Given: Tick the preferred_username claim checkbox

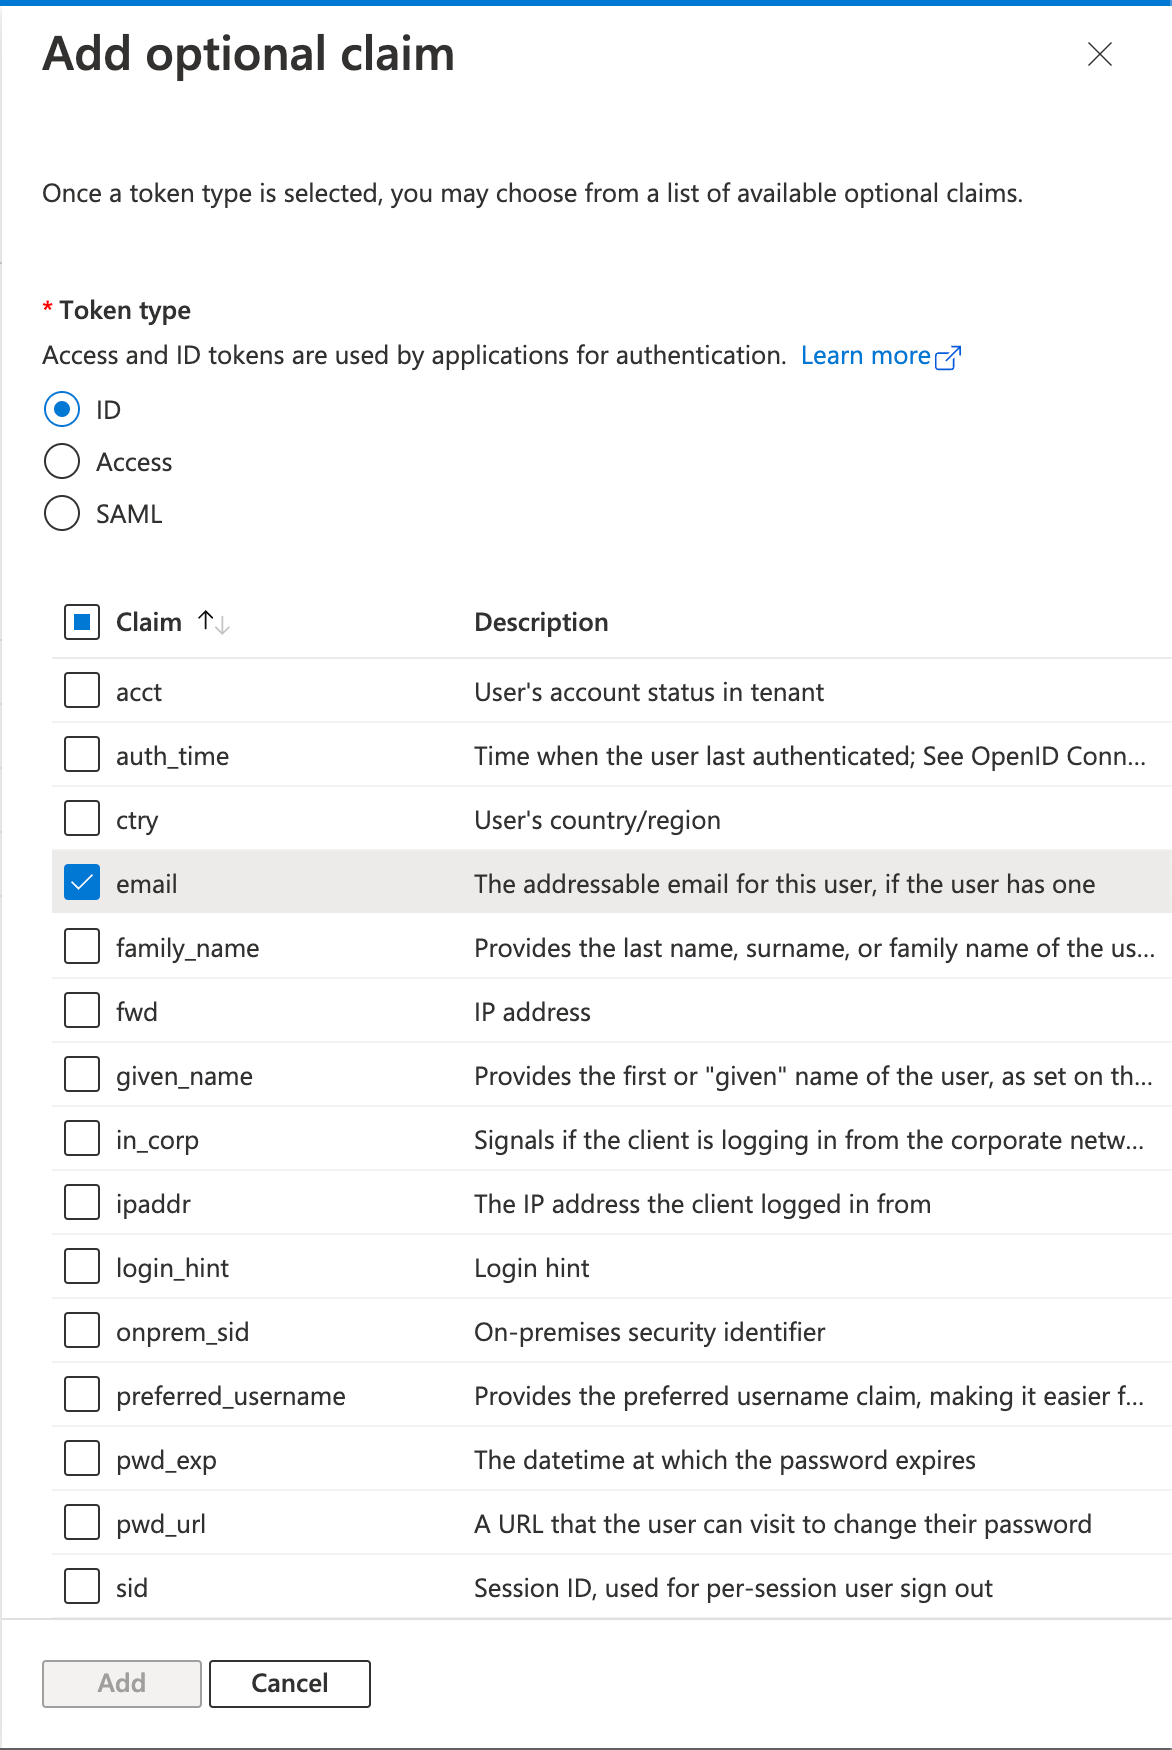Looking at the screenshot, I should tap(82, 1394).
